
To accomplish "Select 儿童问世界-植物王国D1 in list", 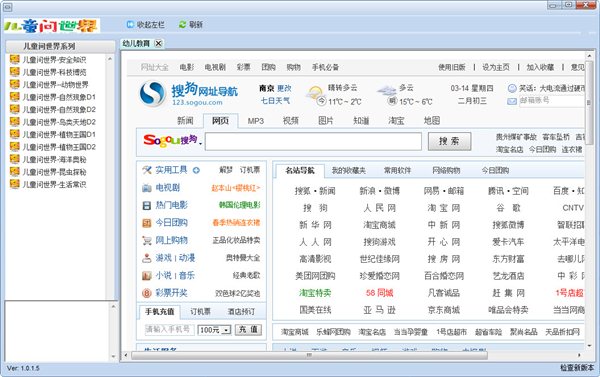I will [59, 134].
